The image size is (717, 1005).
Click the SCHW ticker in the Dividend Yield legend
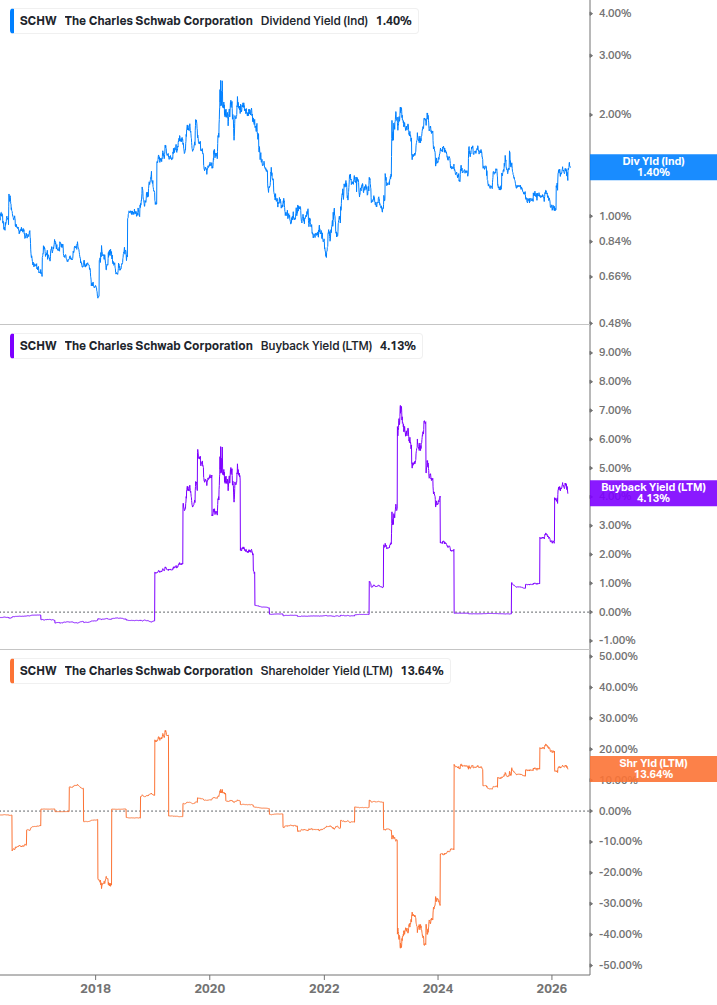pyautogui.click(x=38, y=21)
